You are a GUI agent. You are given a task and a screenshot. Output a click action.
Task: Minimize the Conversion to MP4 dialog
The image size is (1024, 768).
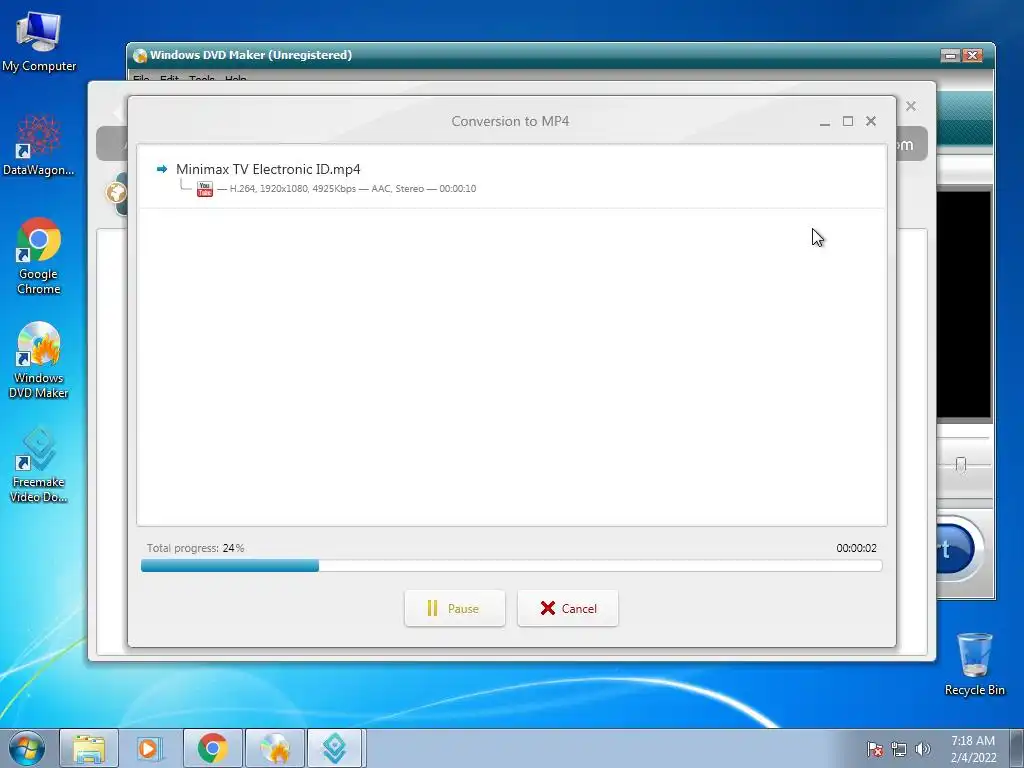point(825,121)
